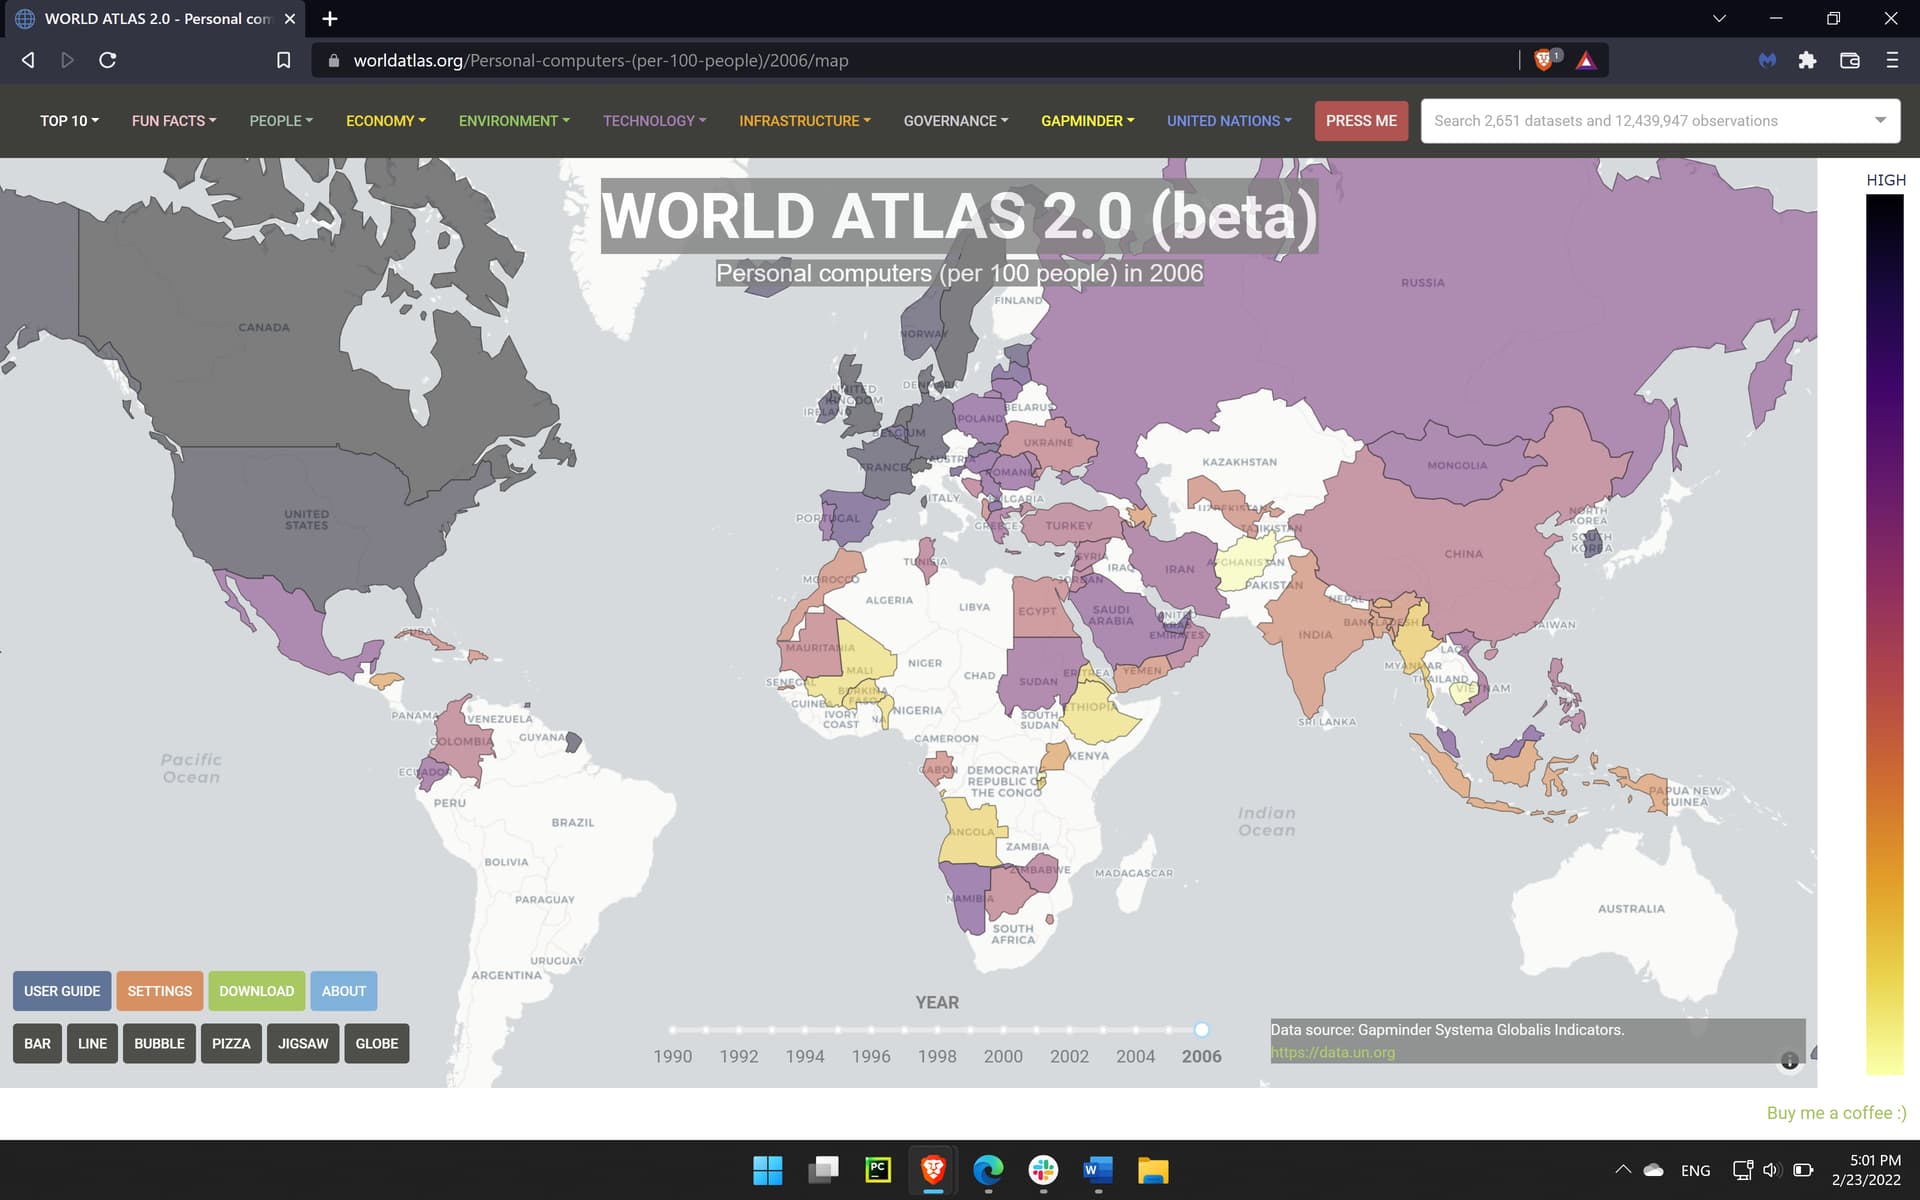Open the ENVIRONMENT menu
The width and height of the screenshot is (1920, 1200).
514,121
